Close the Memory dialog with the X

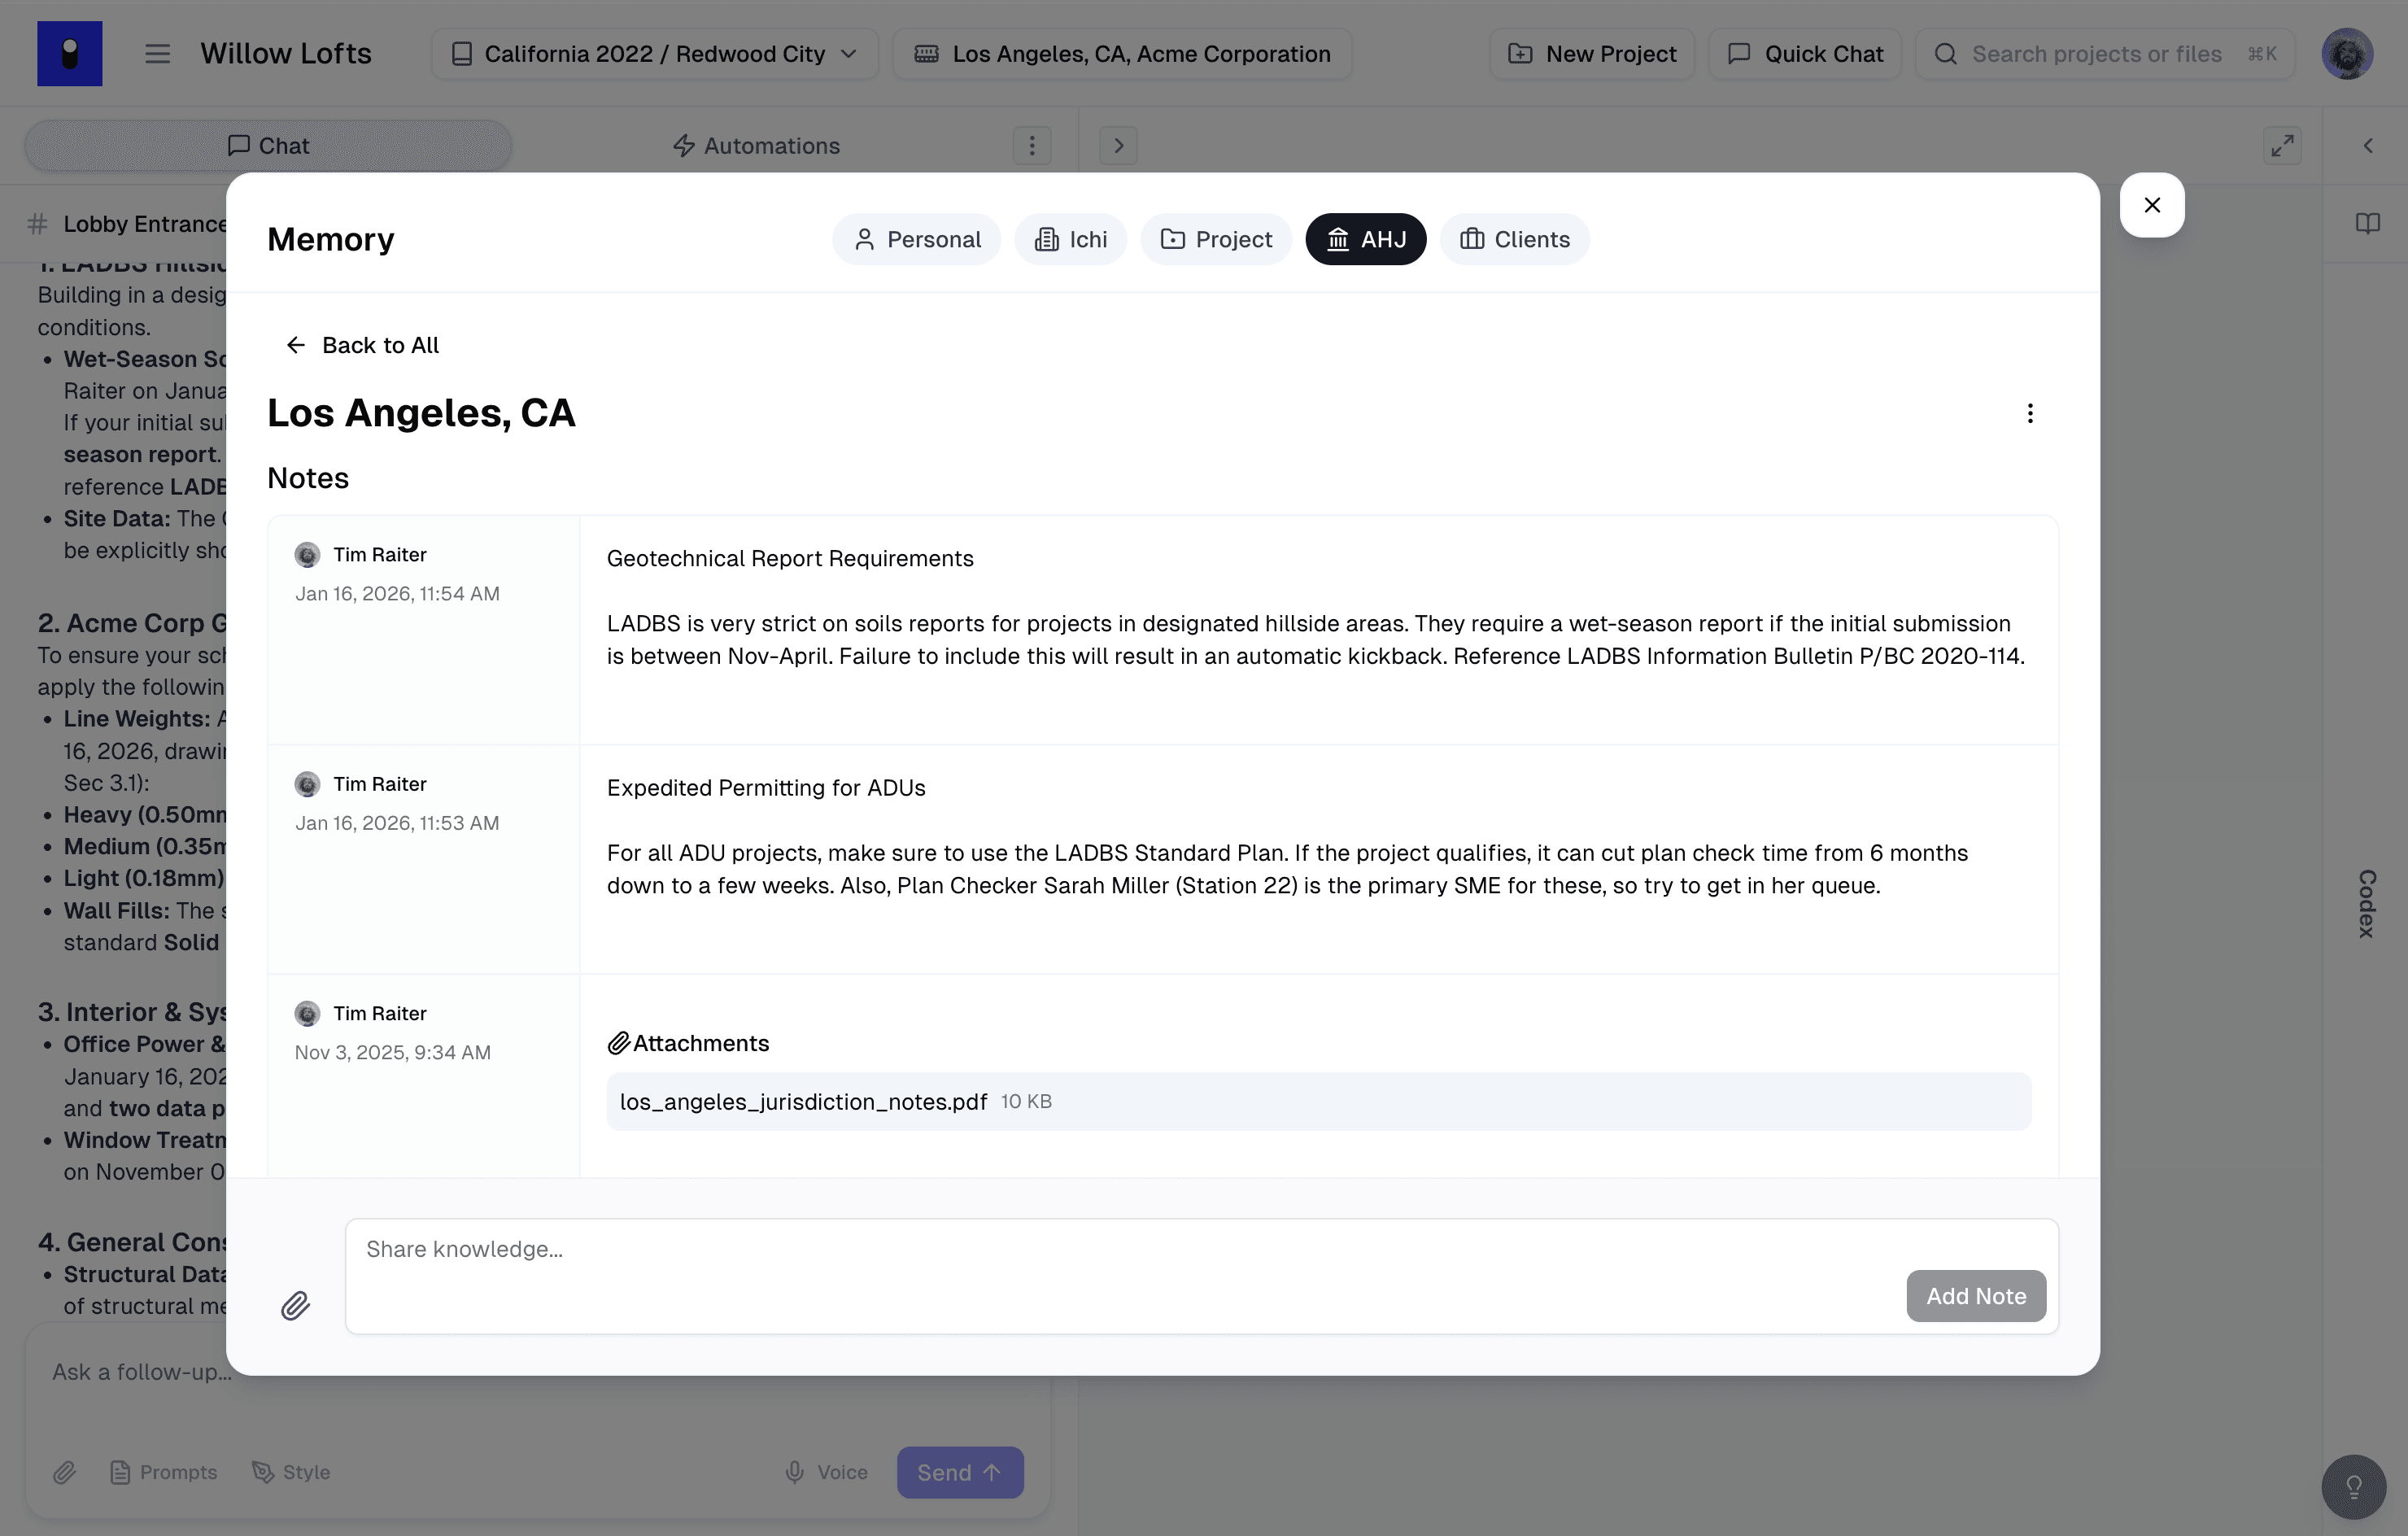pyautogui.click(x=2151, y=205)
